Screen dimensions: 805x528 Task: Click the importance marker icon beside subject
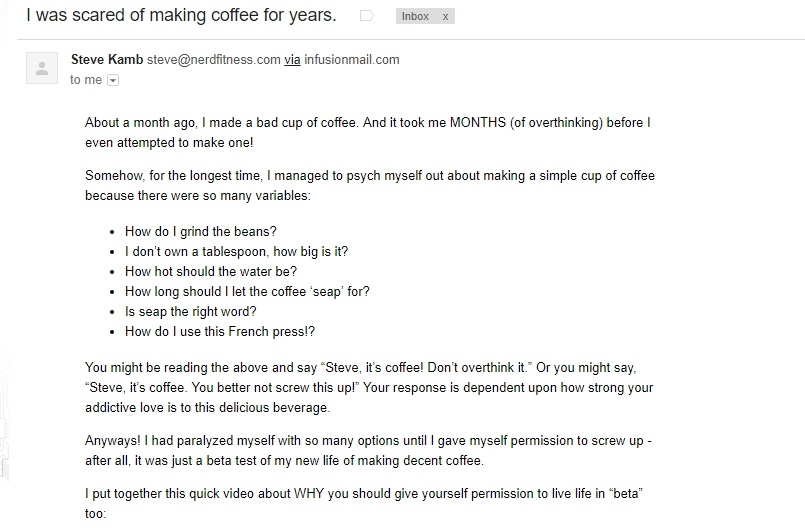tap(367, 16)
